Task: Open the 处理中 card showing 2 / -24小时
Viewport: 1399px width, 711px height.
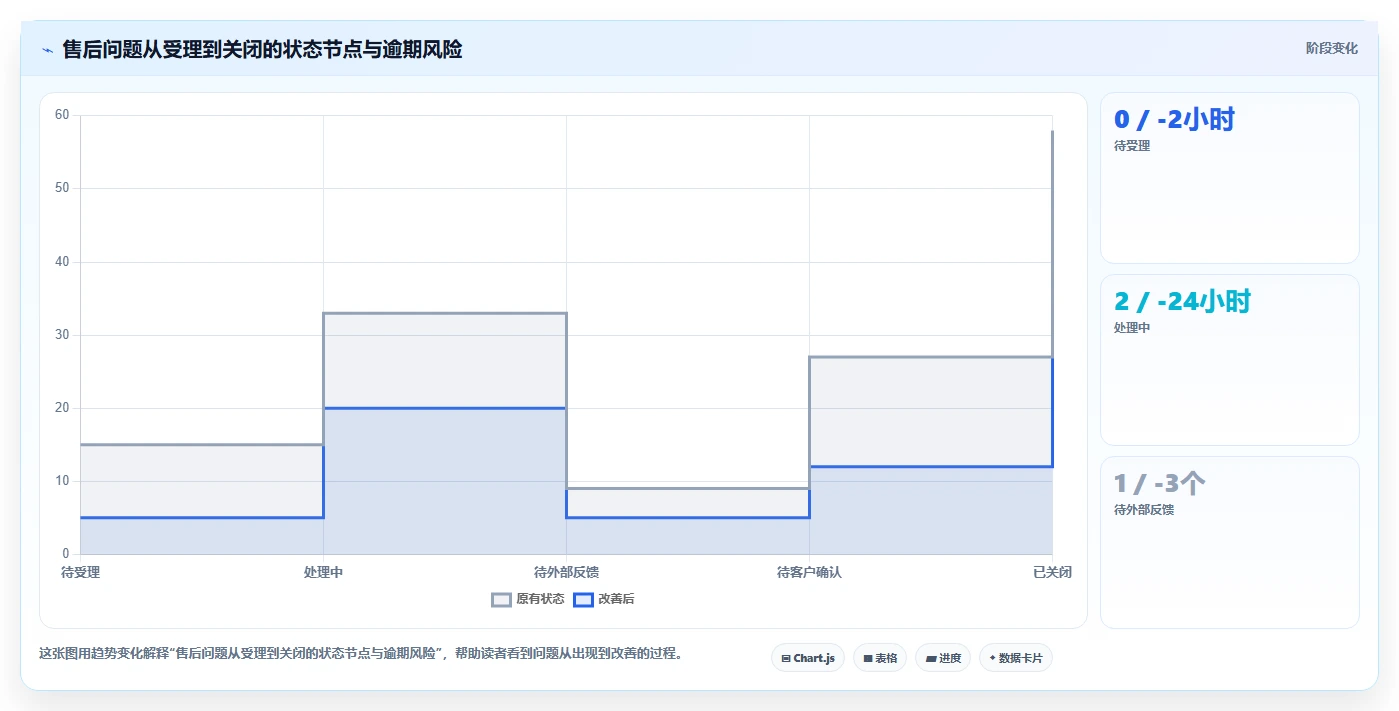Action: 1230,360
